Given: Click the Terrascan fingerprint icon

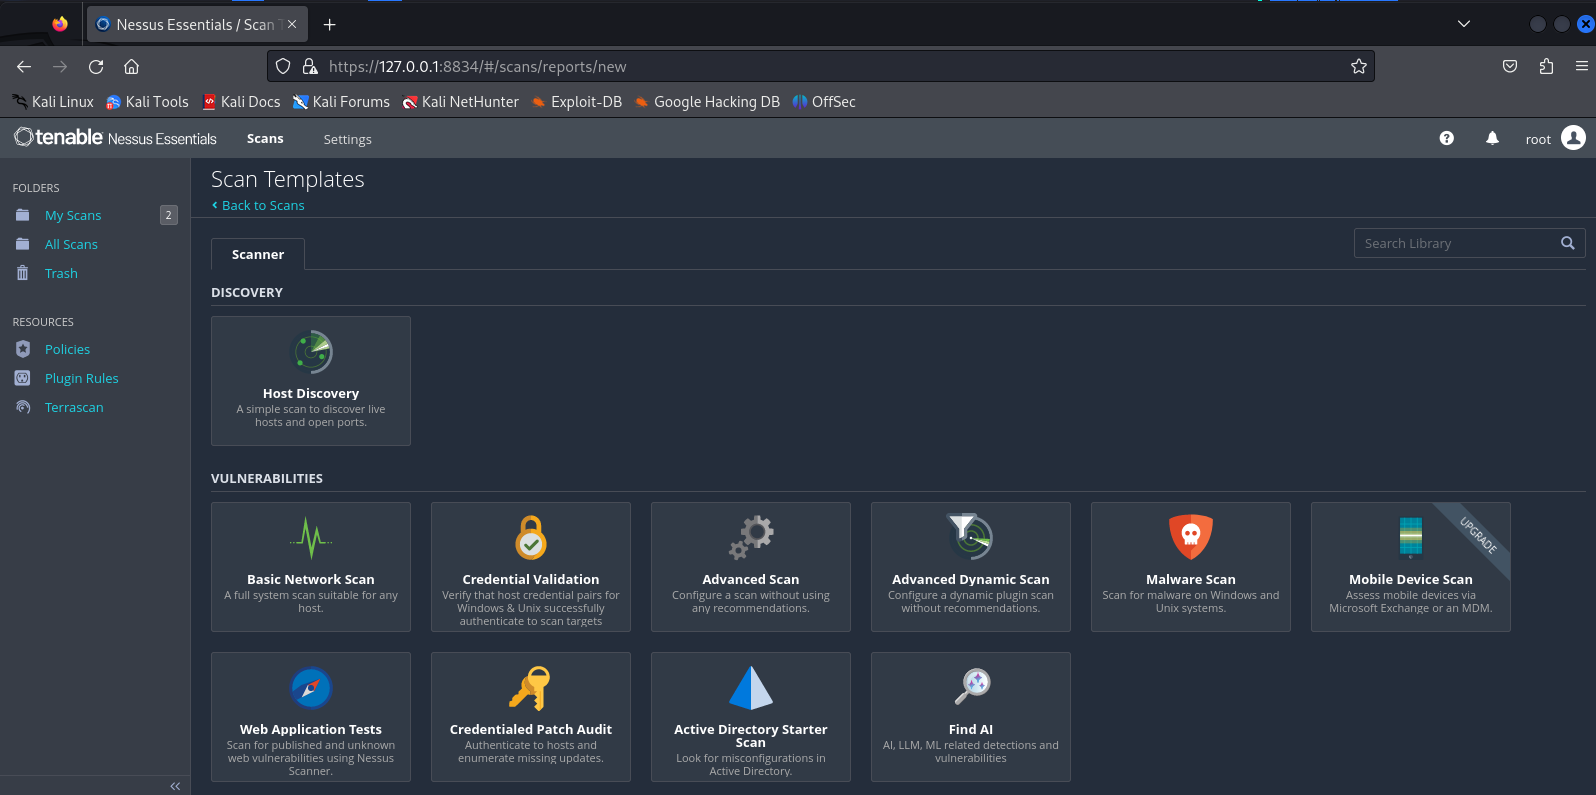Looking at the screenshot, I should point(23,407).
